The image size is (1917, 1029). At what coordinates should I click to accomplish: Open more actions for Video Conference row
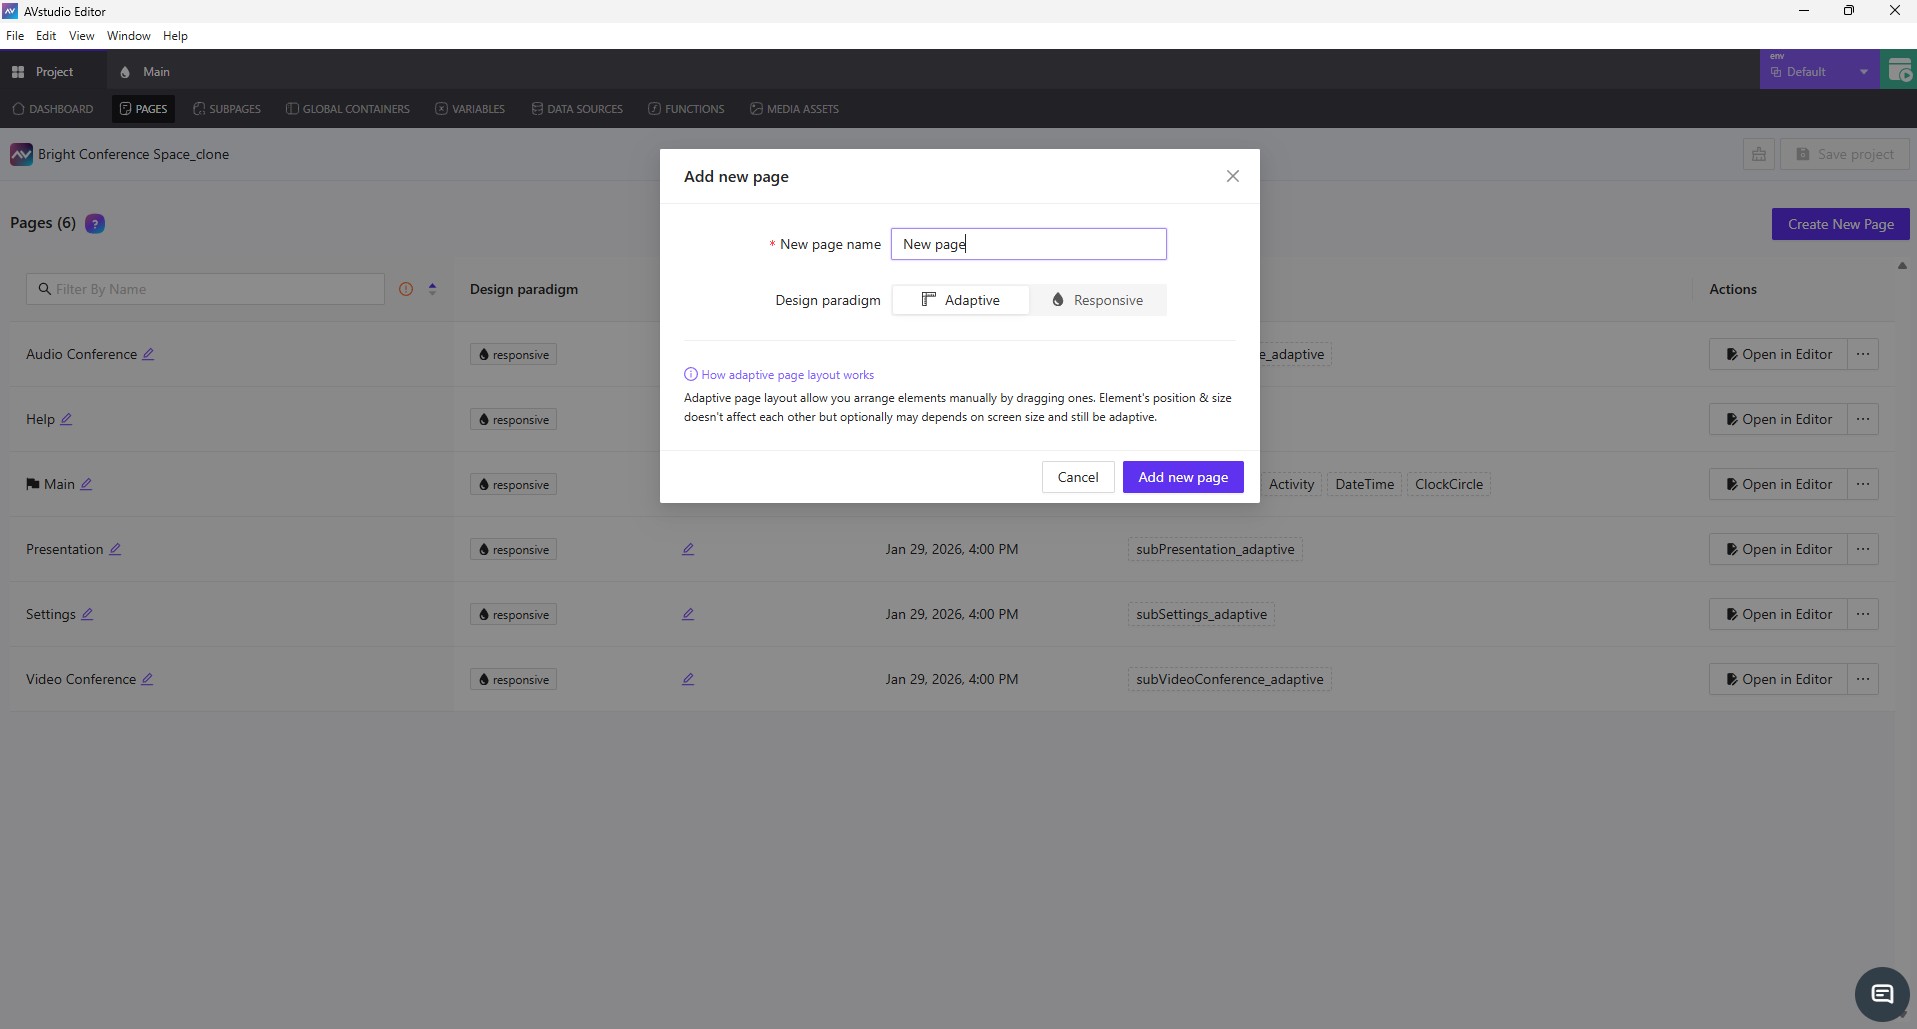[x=1862, y=679]
